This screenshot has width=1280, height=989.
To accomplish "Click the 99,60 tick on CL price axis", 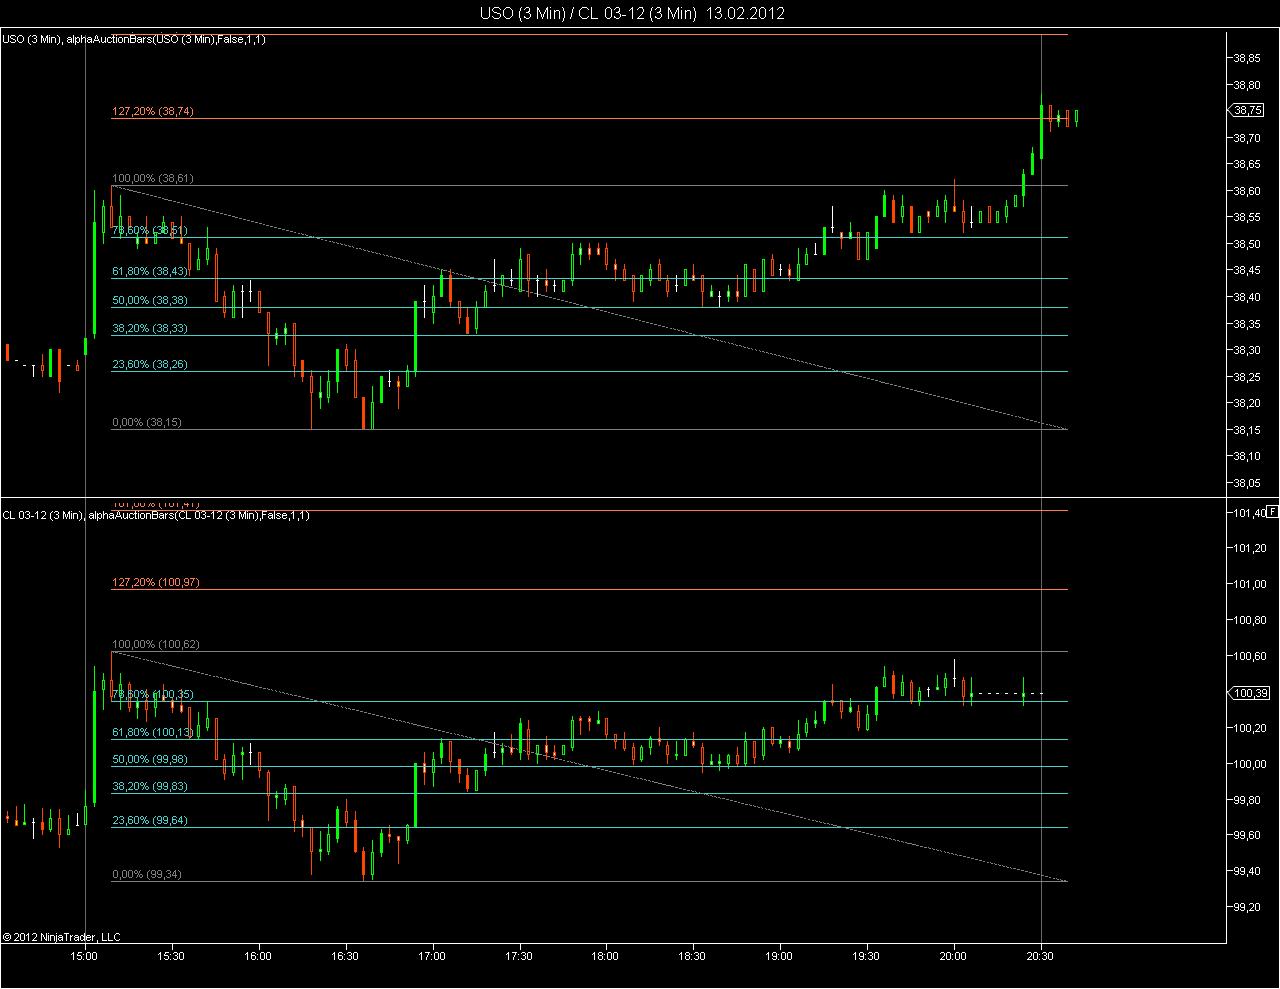I will [1246, 836].
